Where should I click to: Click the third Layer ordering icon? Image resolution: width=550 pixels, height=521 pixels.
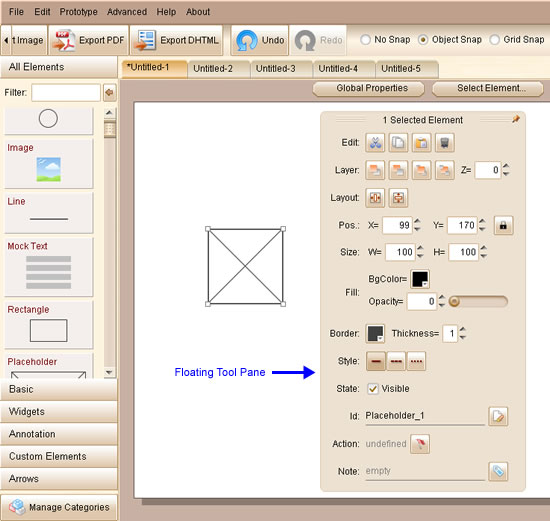point(421,170)
